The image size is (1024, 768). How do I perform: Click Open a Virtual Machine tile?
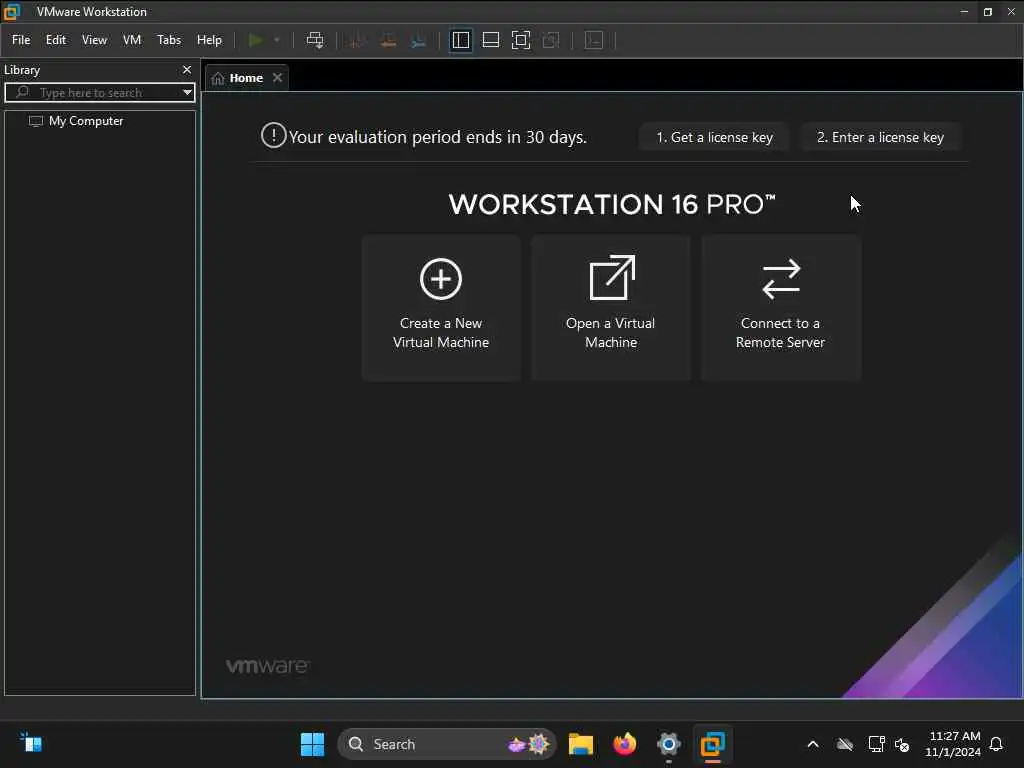[611, 307]
